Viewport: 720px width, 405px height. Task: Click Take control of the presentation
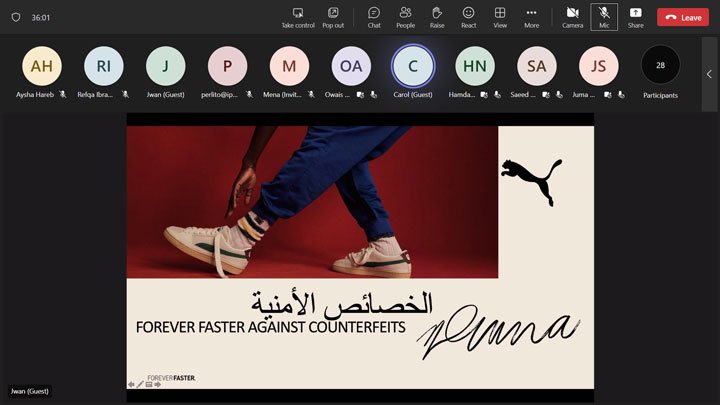(x=297, y=17)
